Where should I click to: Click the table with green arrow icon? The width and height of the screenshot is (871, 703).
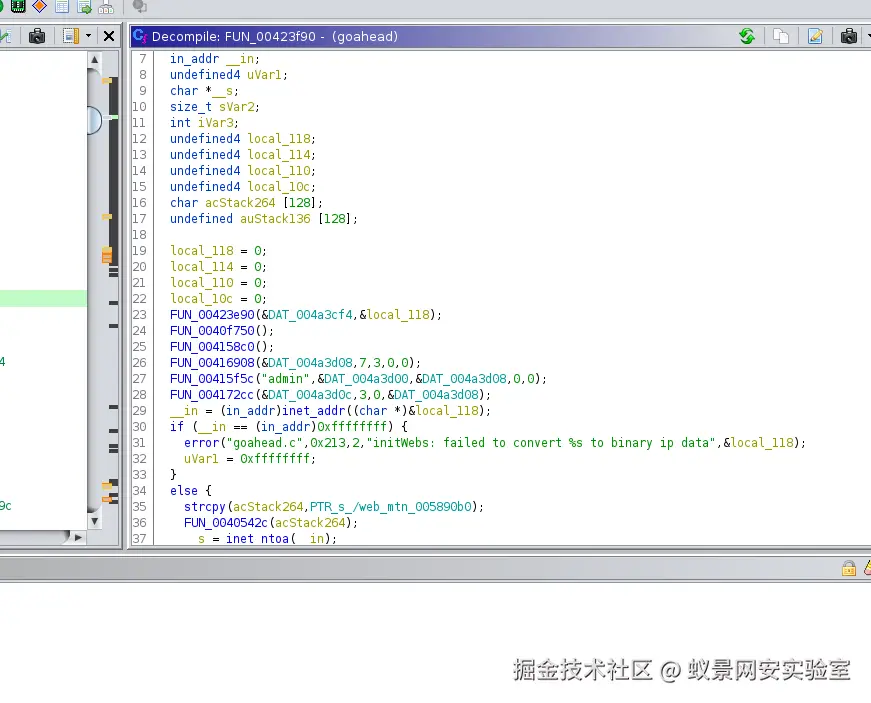click(x=84, y=7)
